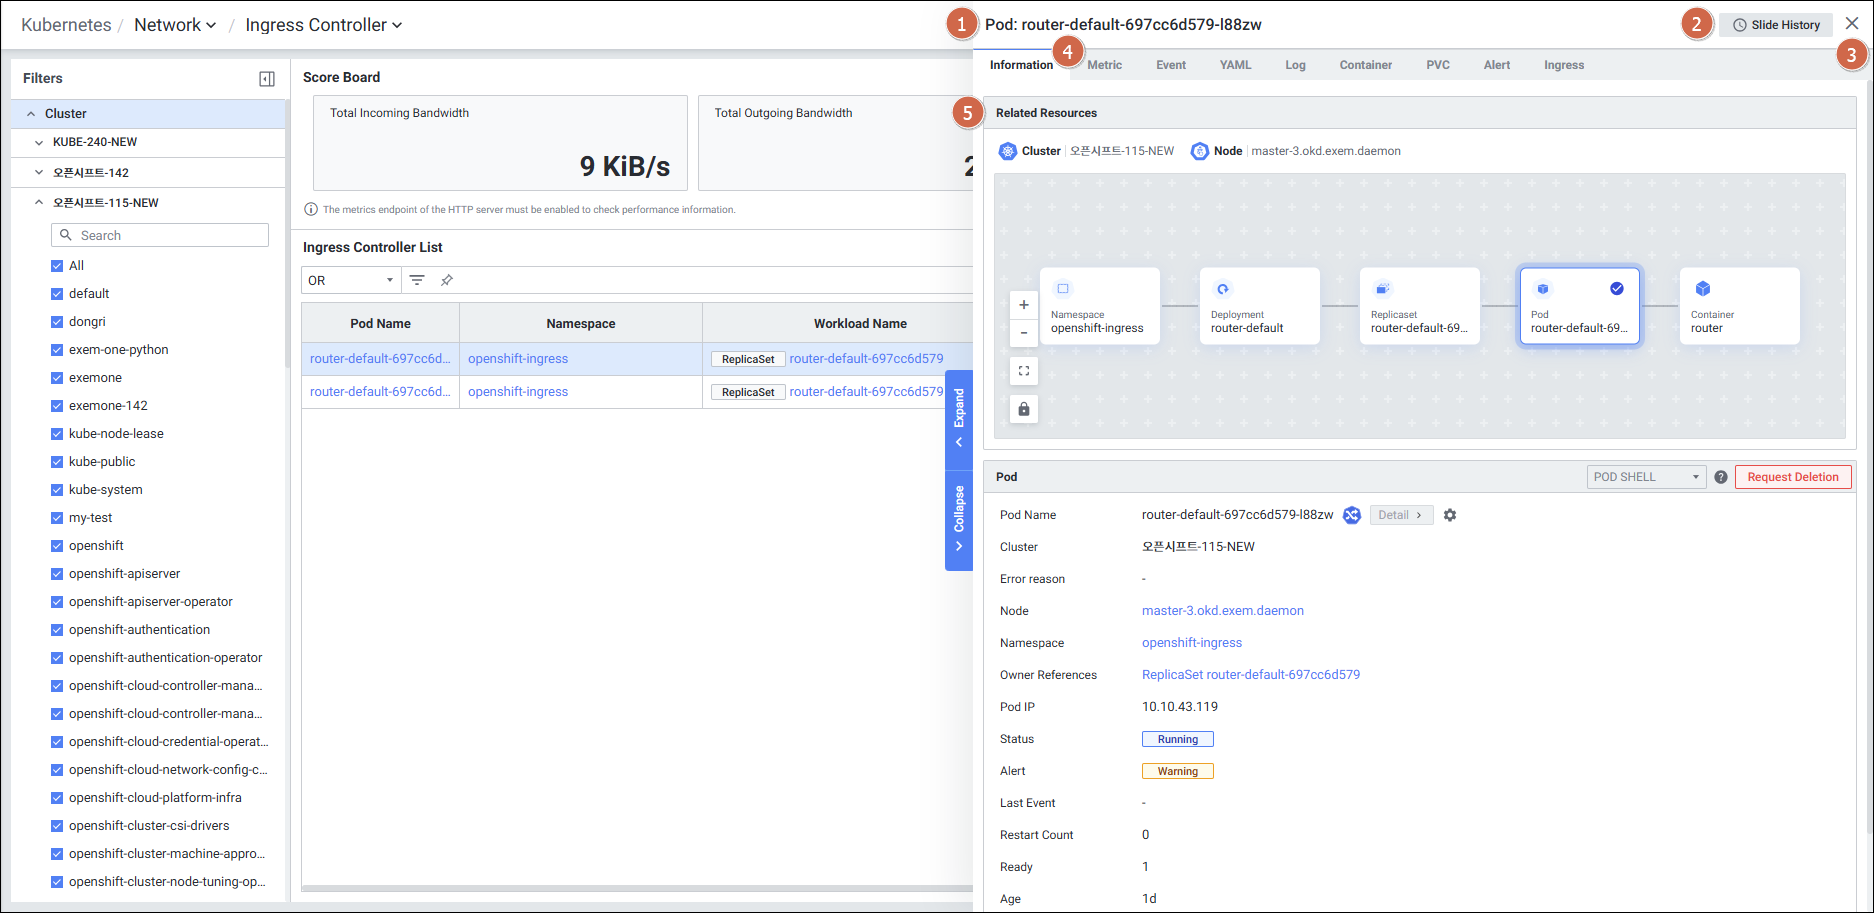This screenshot has width=1874, height=913.
Task: Open the OR condition dropdown
Action: pos(350,280)
